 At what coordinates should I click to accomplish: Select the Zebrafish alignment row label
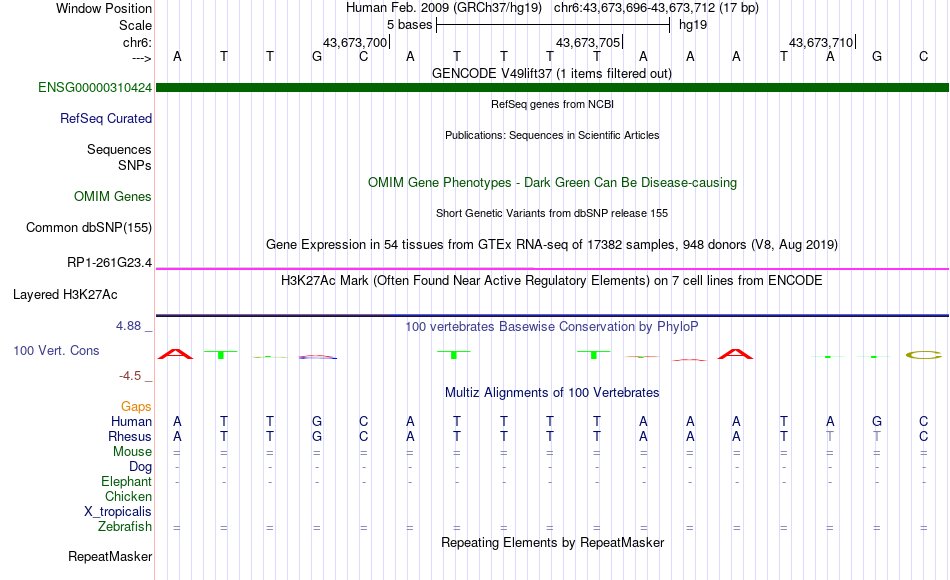125,526
